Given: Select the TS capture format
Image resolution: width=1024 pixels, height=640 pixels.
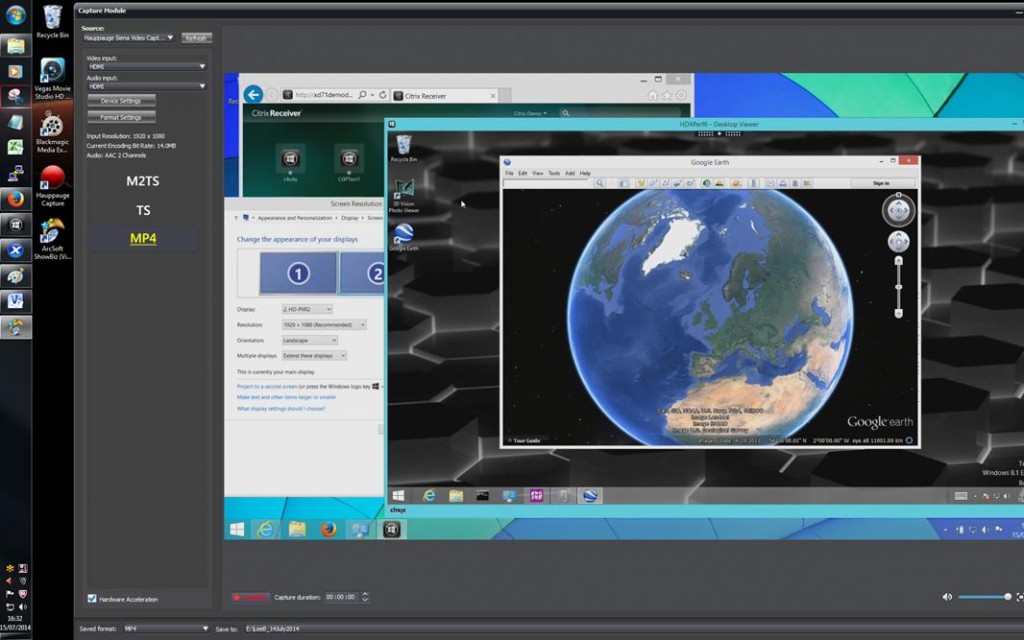Looking at the screenshot, I should pos(143,211).
